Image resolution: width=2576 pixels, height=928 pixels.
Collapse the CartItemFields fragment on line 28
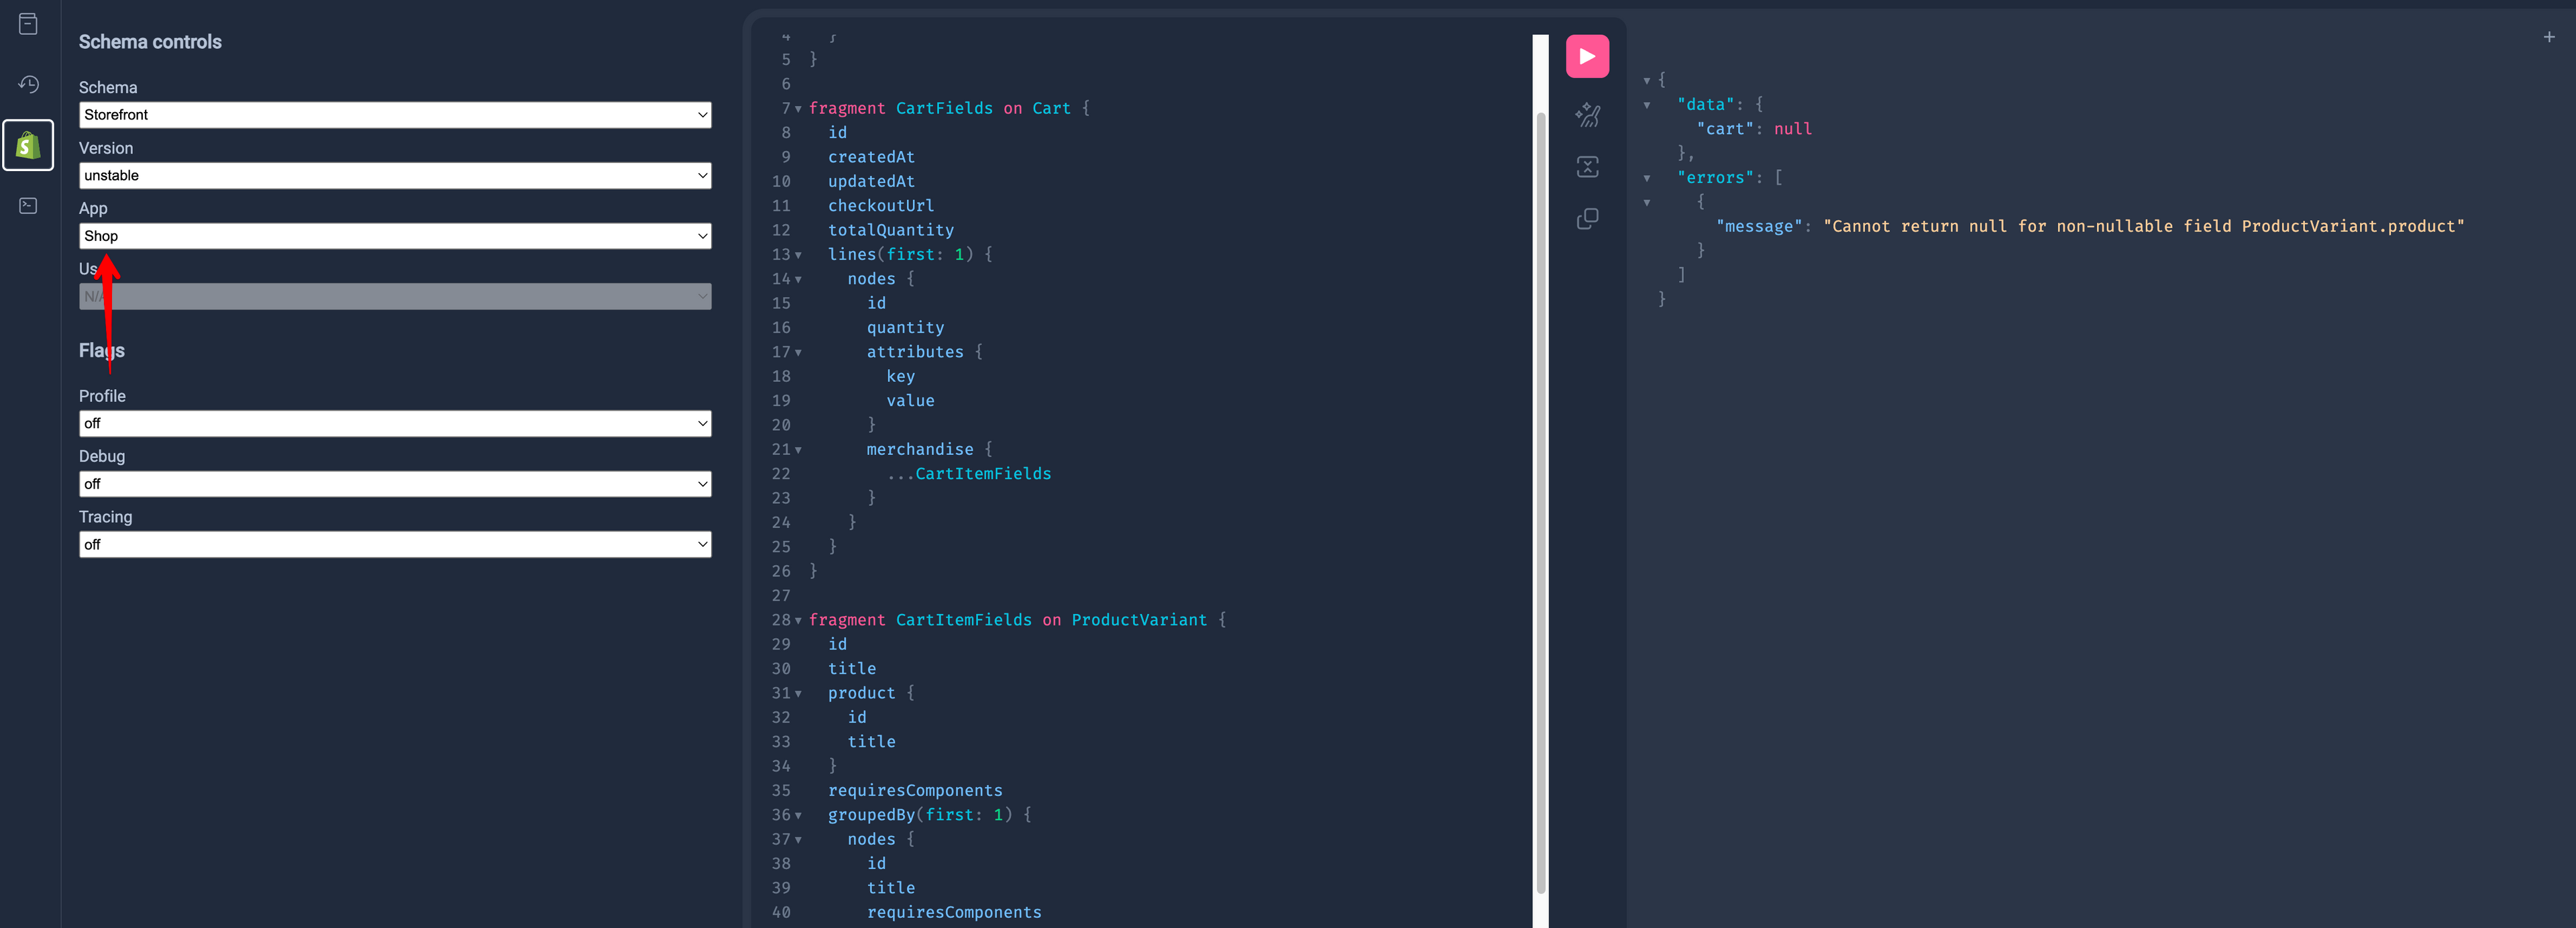[798, 621]
